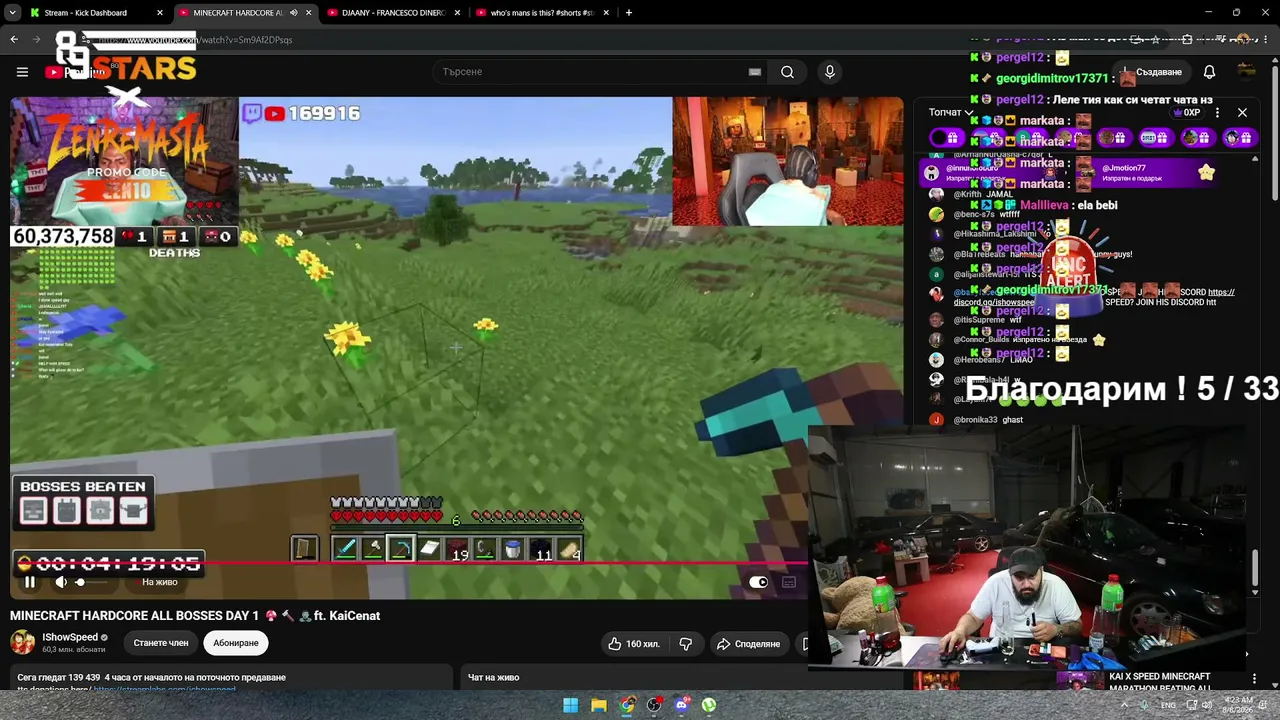
Task: Open File Explorer from taskbar
Action: 598,705
